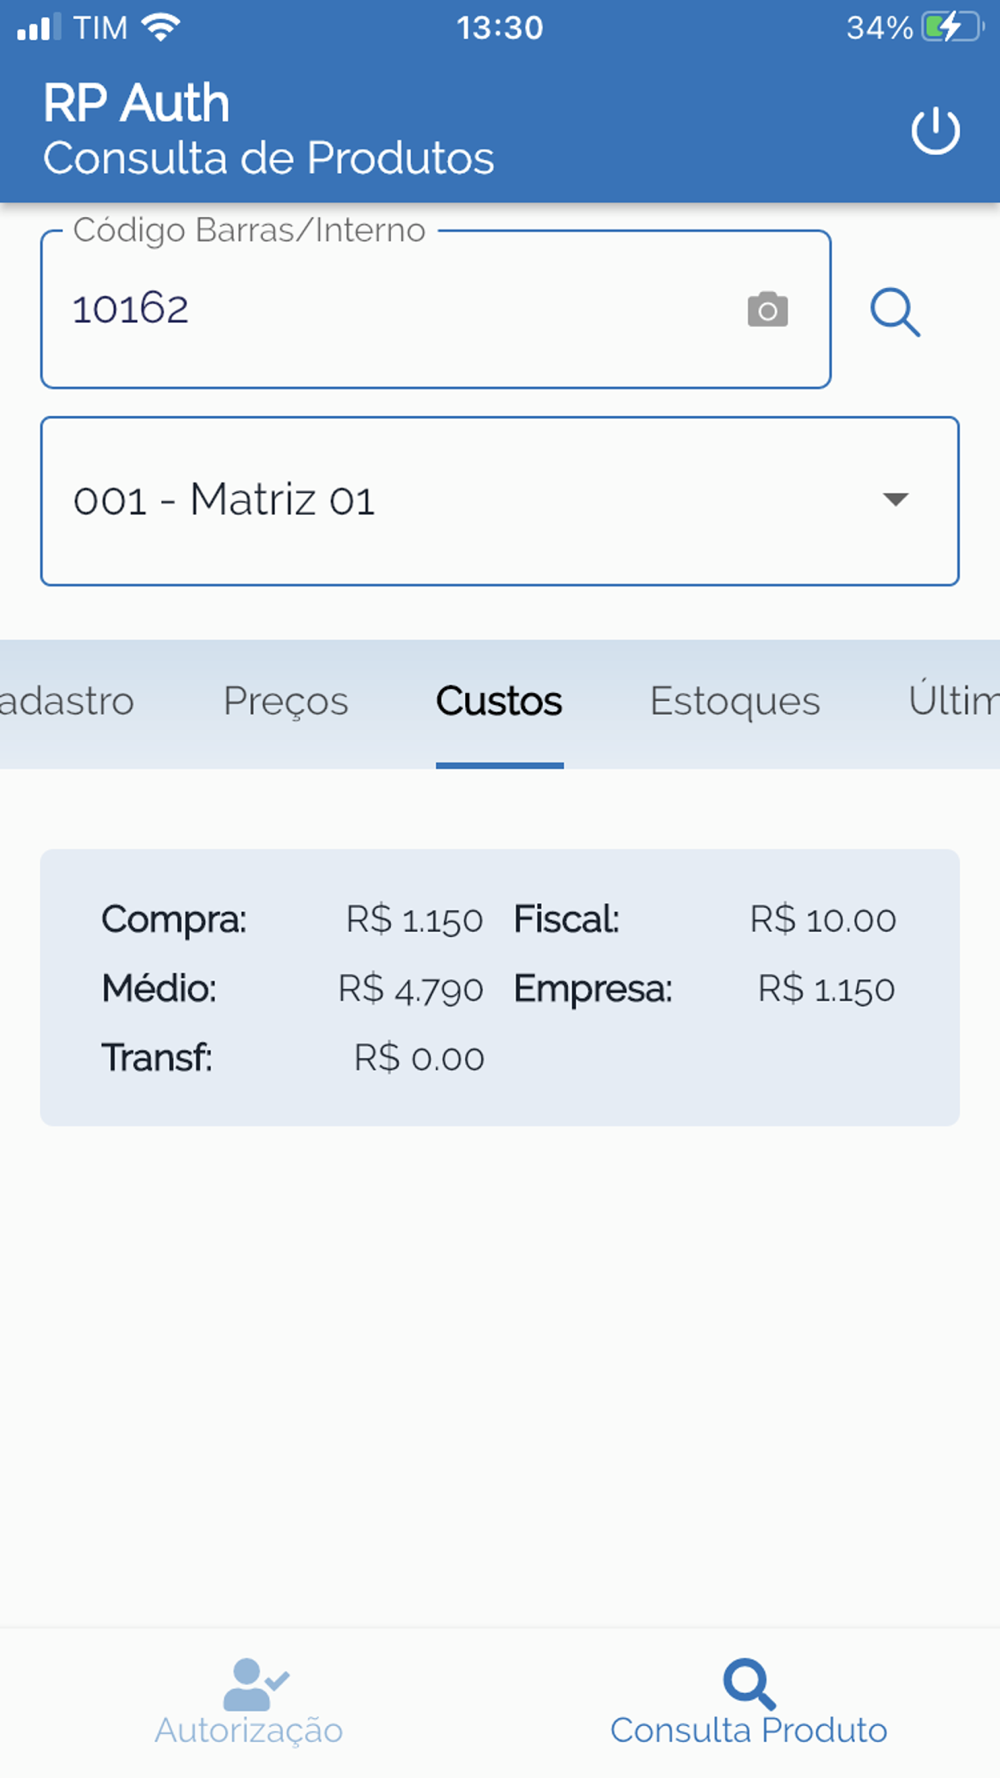Tap the Compra cost value R$ 1.150
The width and height of the screenshot is (1000, 1778).
point(414,920)
